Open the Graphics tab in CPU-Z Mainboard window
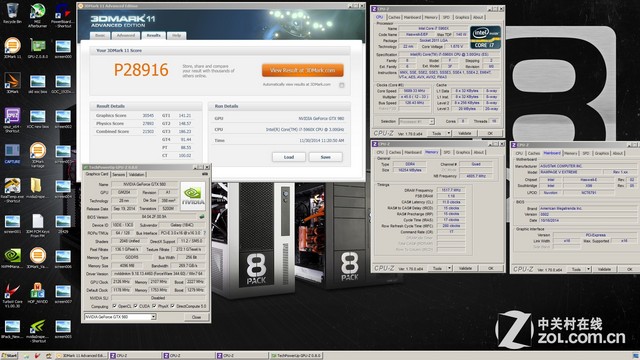This screenshot has height=360, width=640. coord(602,153)
